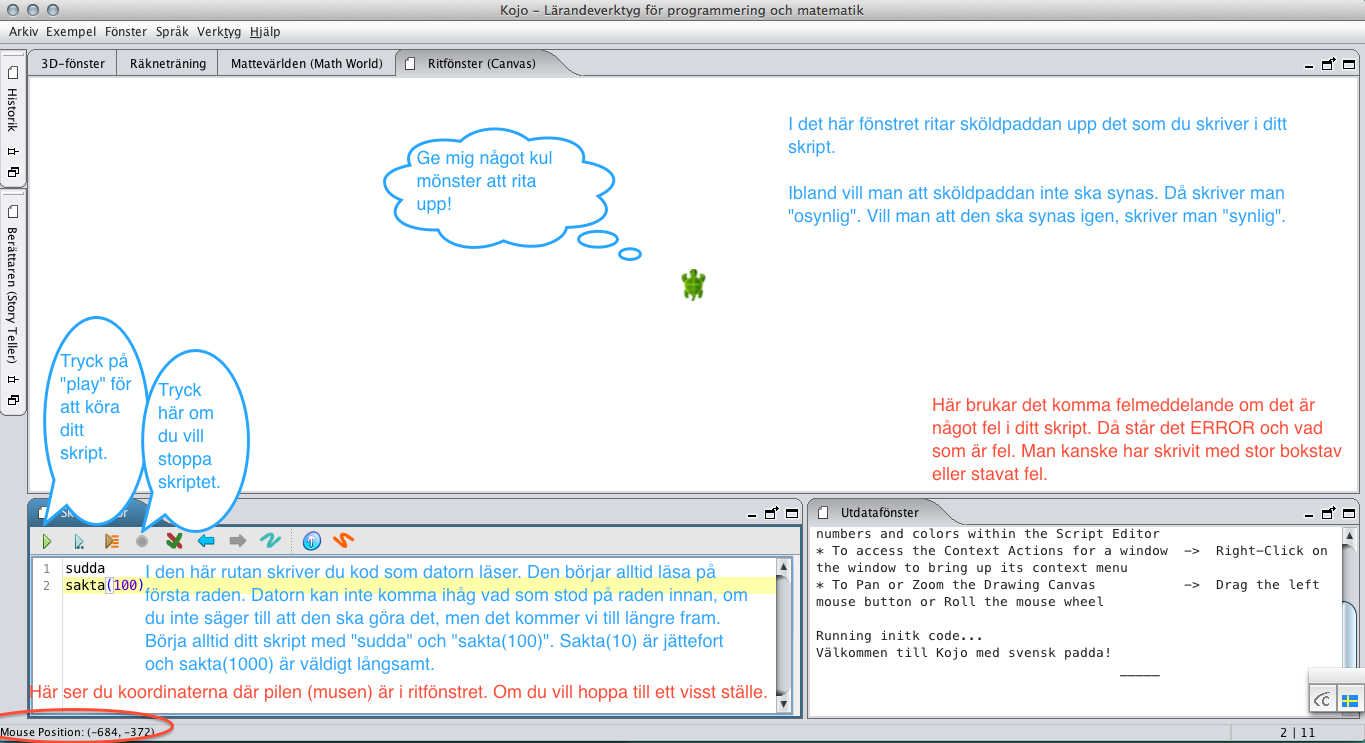Screen dimensions: 1365x743
Task: Click the code line "sudda" in the editor
Action: coord(85,568)
